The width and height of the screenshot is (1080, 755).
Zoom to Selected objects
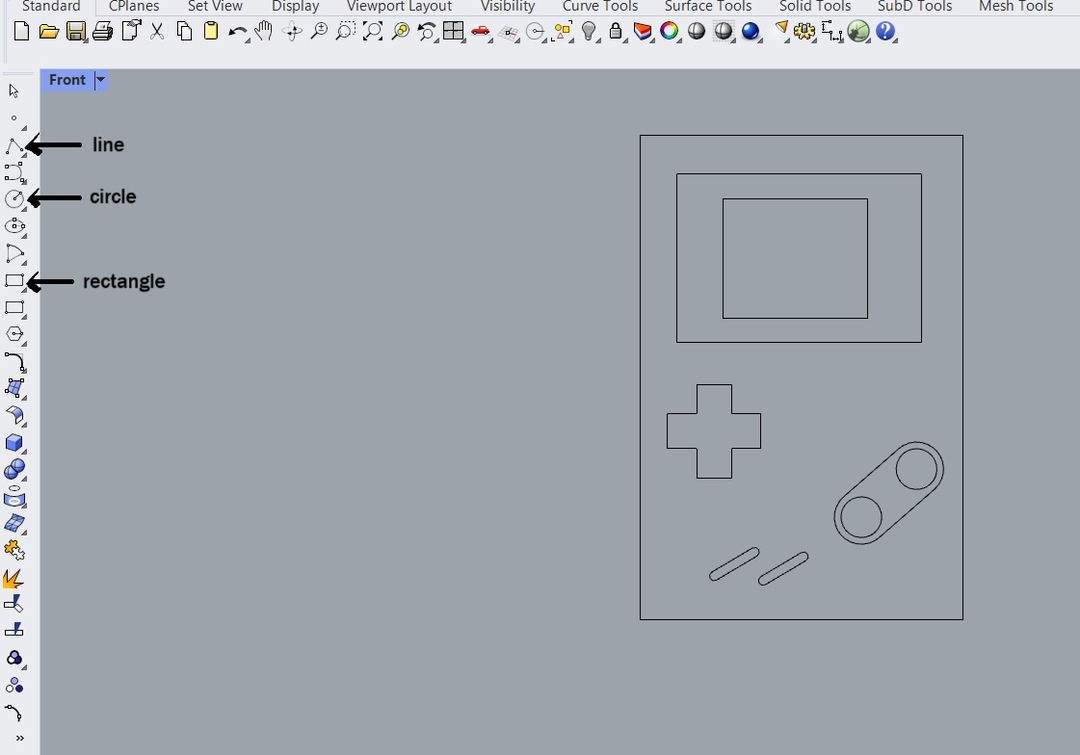pos(400,32)
